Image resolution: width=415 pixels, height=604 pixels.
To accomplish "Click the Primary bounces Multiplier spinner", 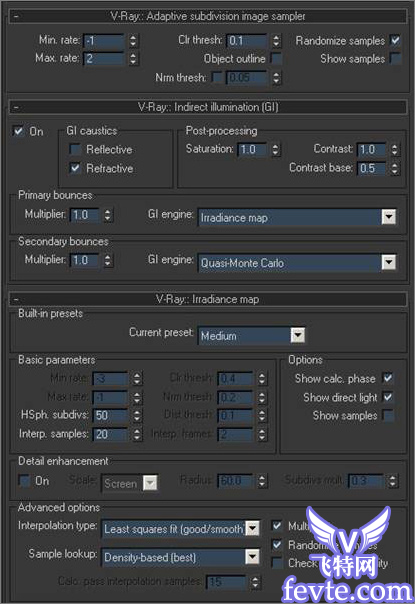I will click(108, 215).
